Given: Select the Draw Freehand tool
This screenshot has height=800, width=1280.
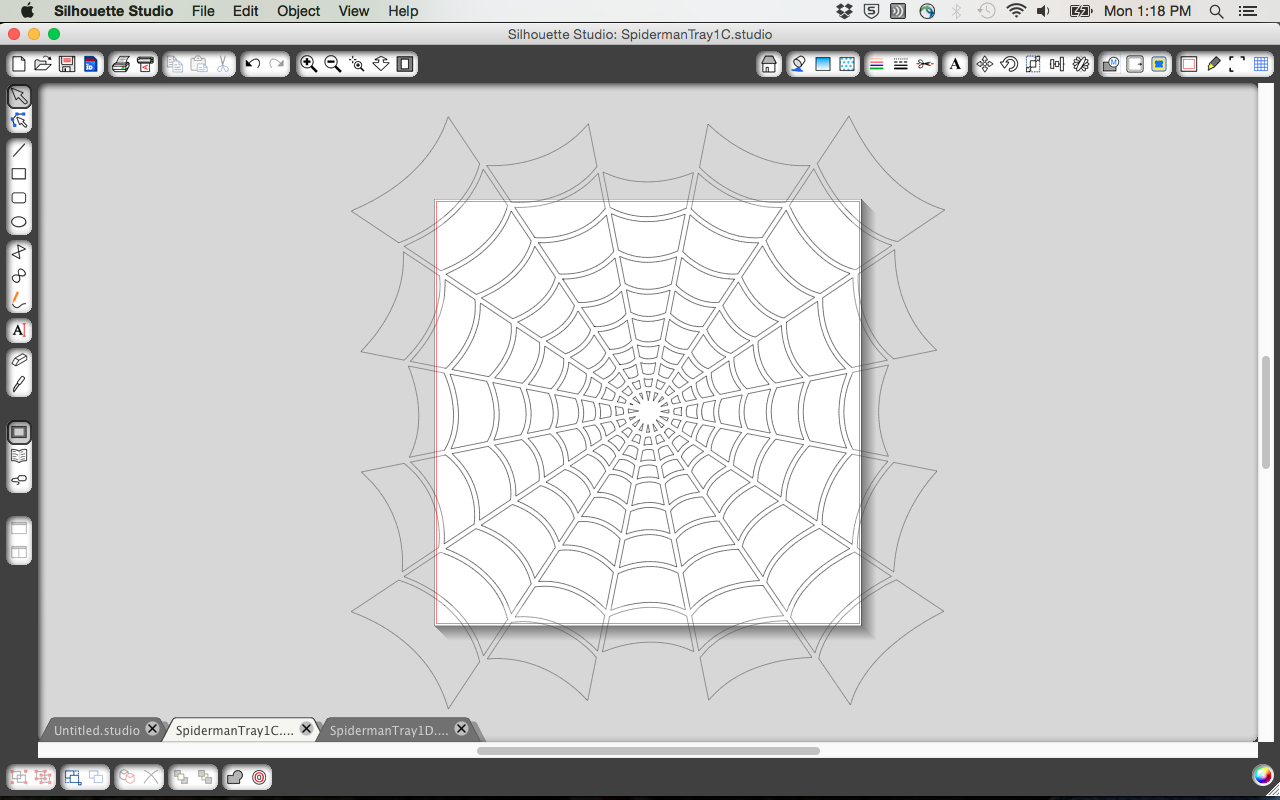Looking at the screenshot, I should [x=19, y=300].
